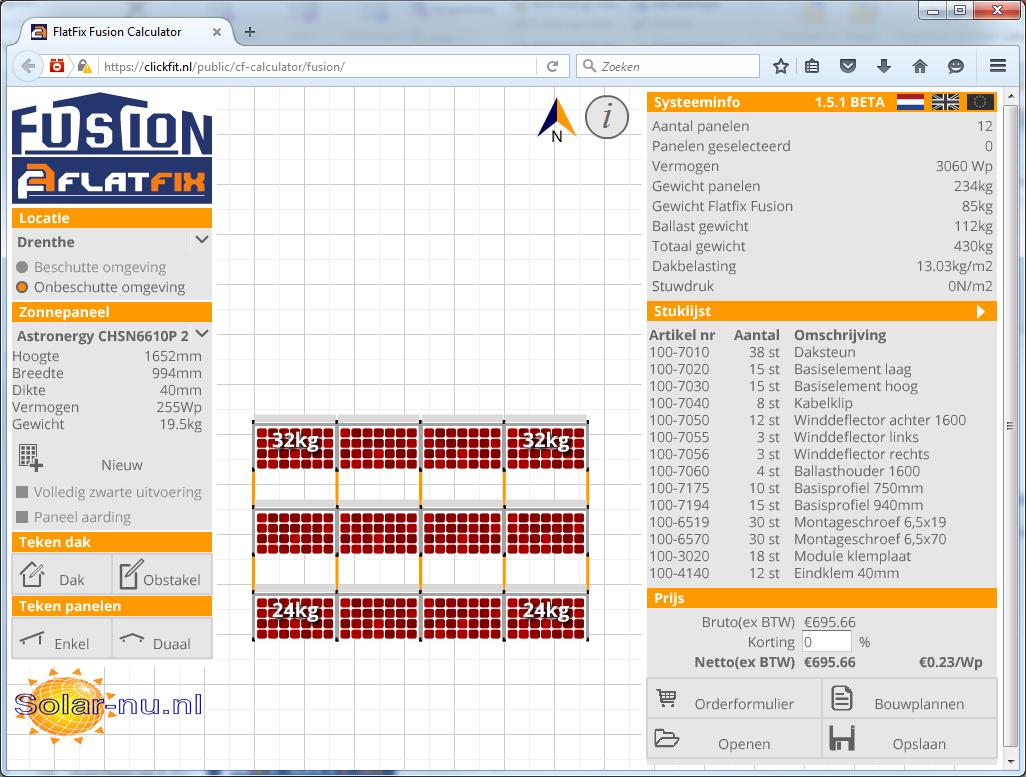Screen dimensions: 1026x777
Task: Click the new solar panel grid icon
Action: (30, 458)
